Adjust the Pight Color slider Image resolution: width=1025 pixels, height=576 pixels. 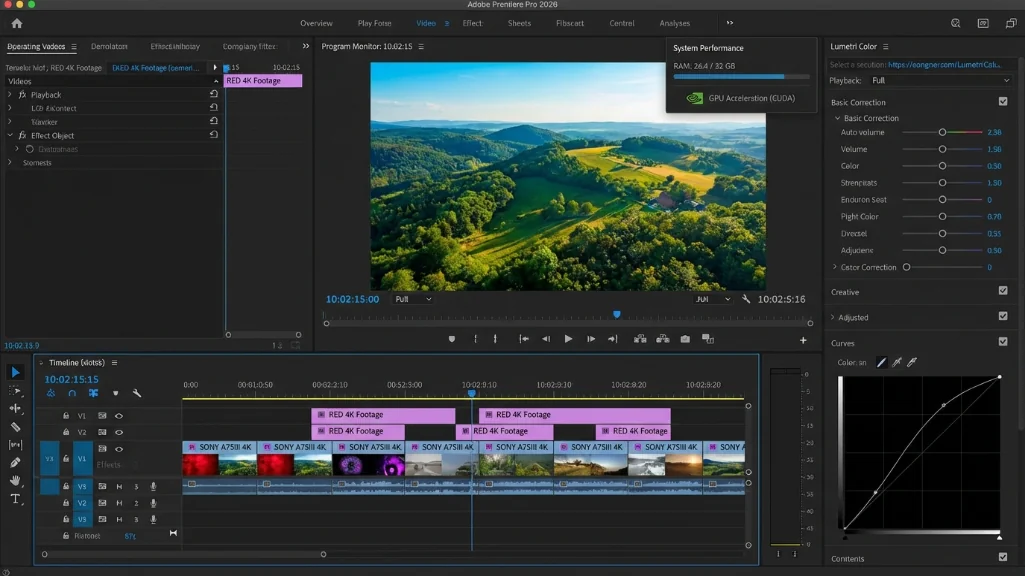[942, 216]
